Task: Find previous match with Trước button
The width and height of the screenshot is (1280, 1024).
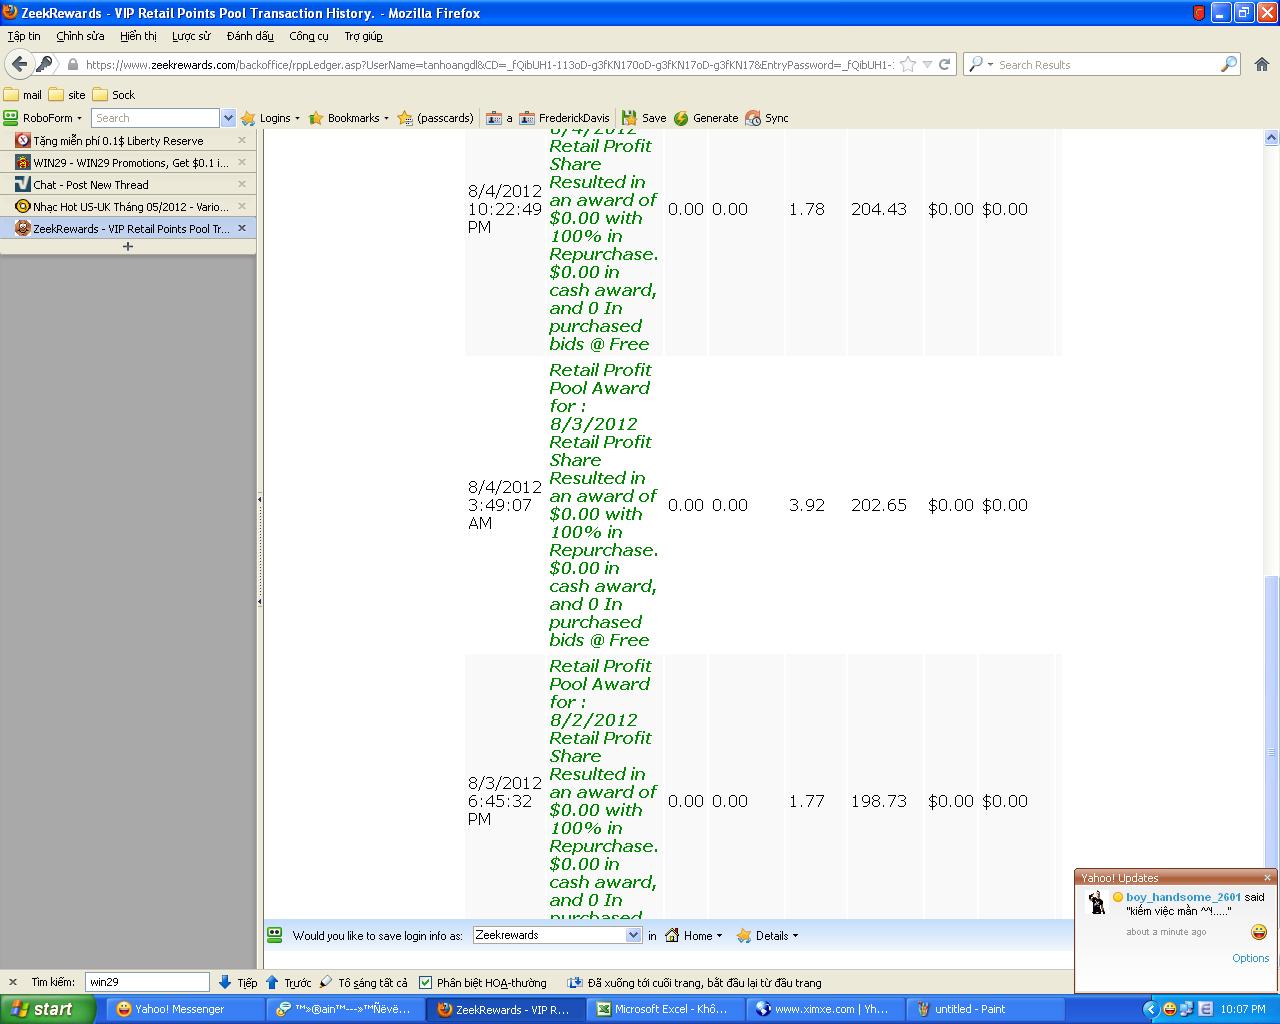Action: (289, 982)
